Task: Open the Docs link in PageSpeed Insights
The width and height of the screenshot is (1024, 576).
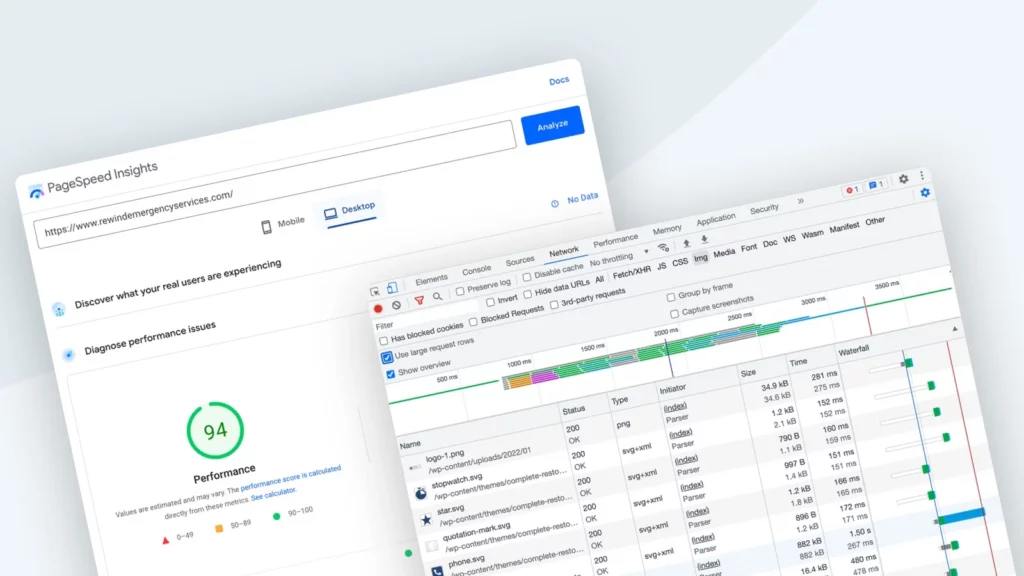Action: pyautogui.click(x=559, y=81)
